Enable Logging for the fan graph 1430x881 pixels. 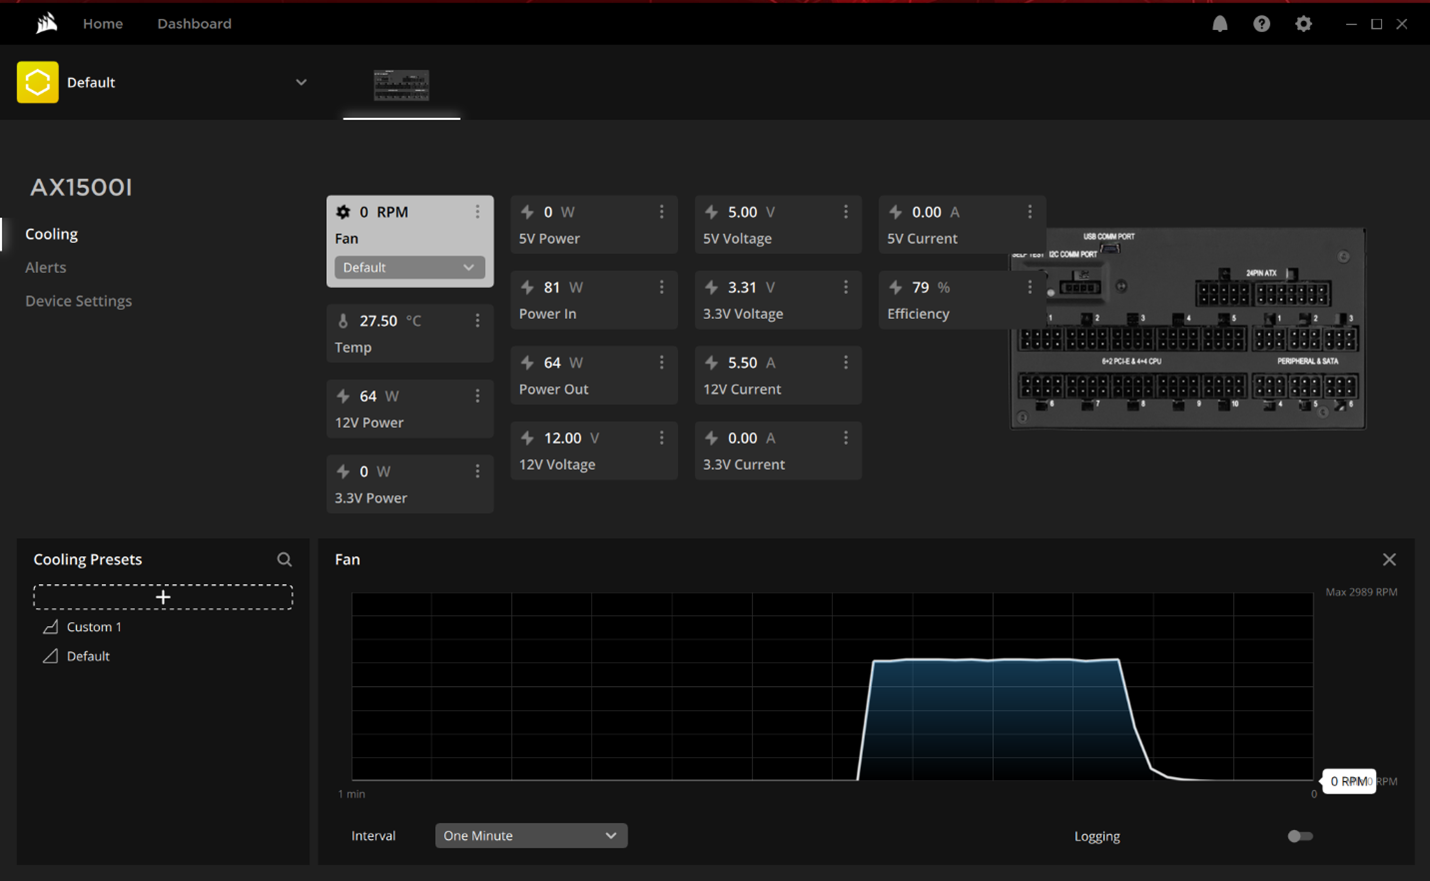[x=1300, y=835]
